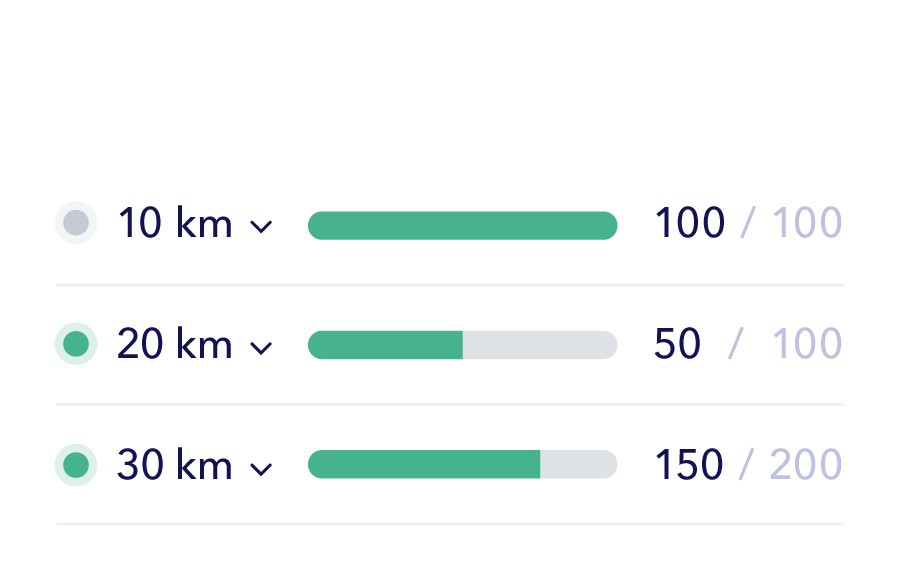Image resolution: width=900 pixels, height=570 pixels.
Task: Select the 100 / 100 value for 10 km
Action: click(x=748, y=222)
